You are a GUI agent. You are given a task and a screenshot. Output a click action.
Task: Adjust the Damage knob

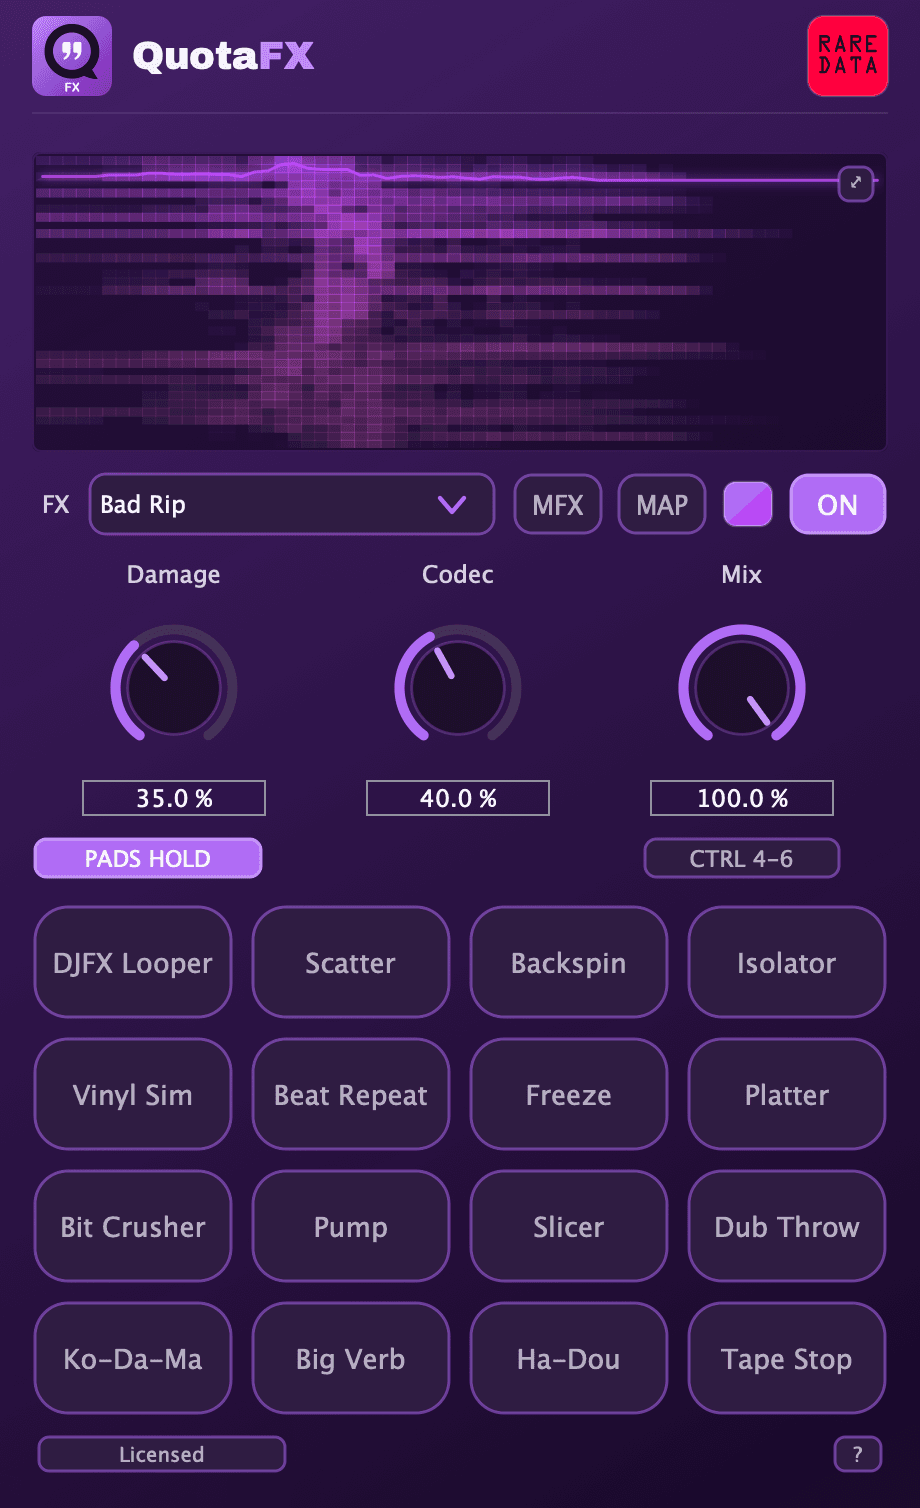click(x=174, y=687)
